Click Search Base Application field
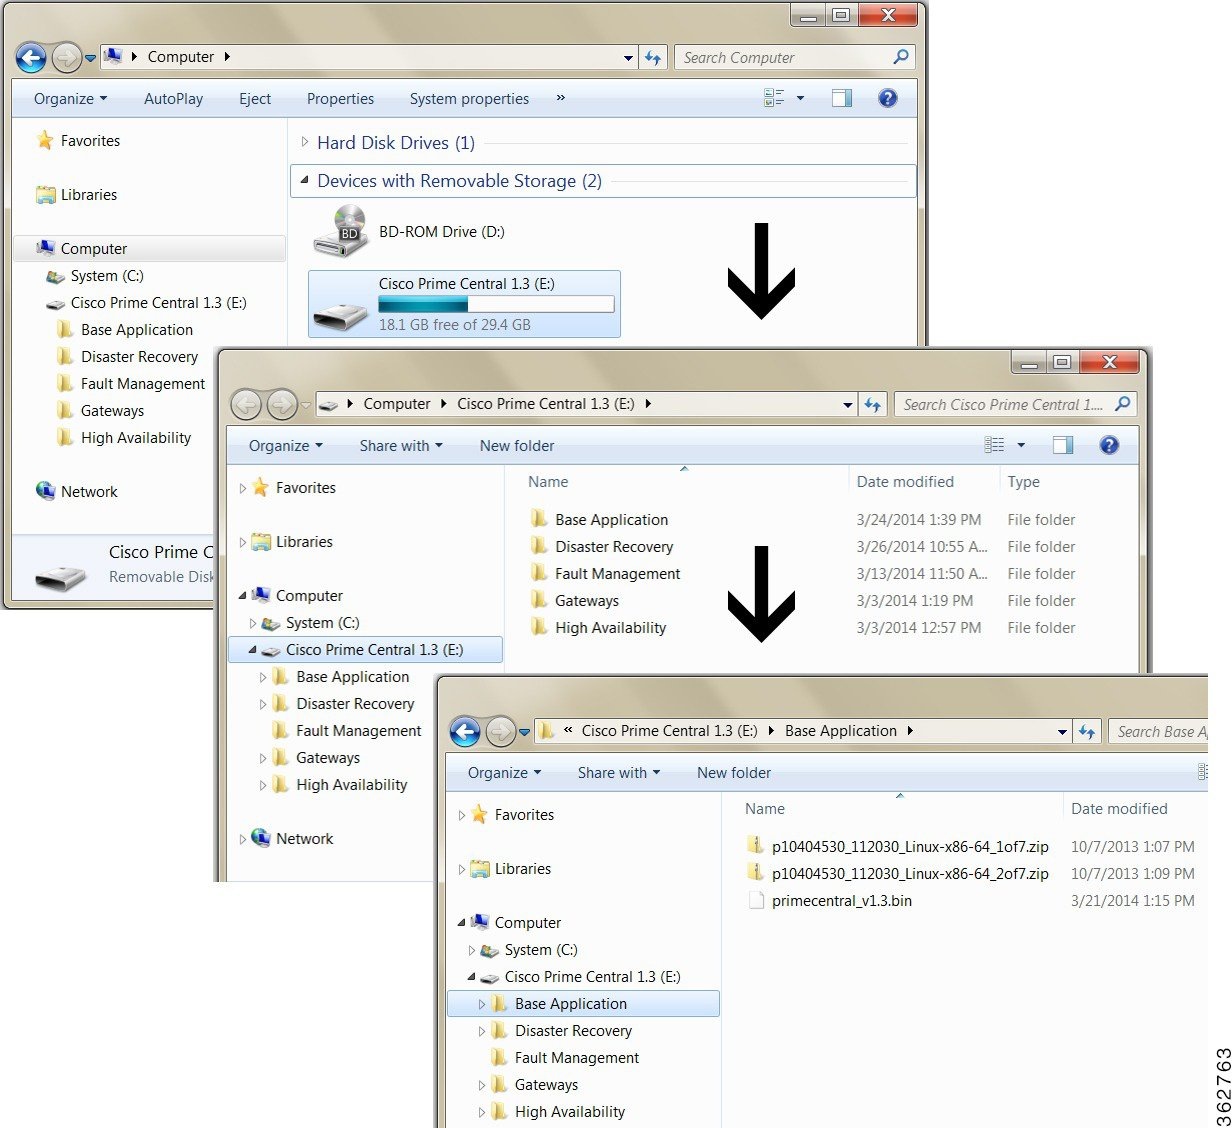 (x=1158, y=732)
